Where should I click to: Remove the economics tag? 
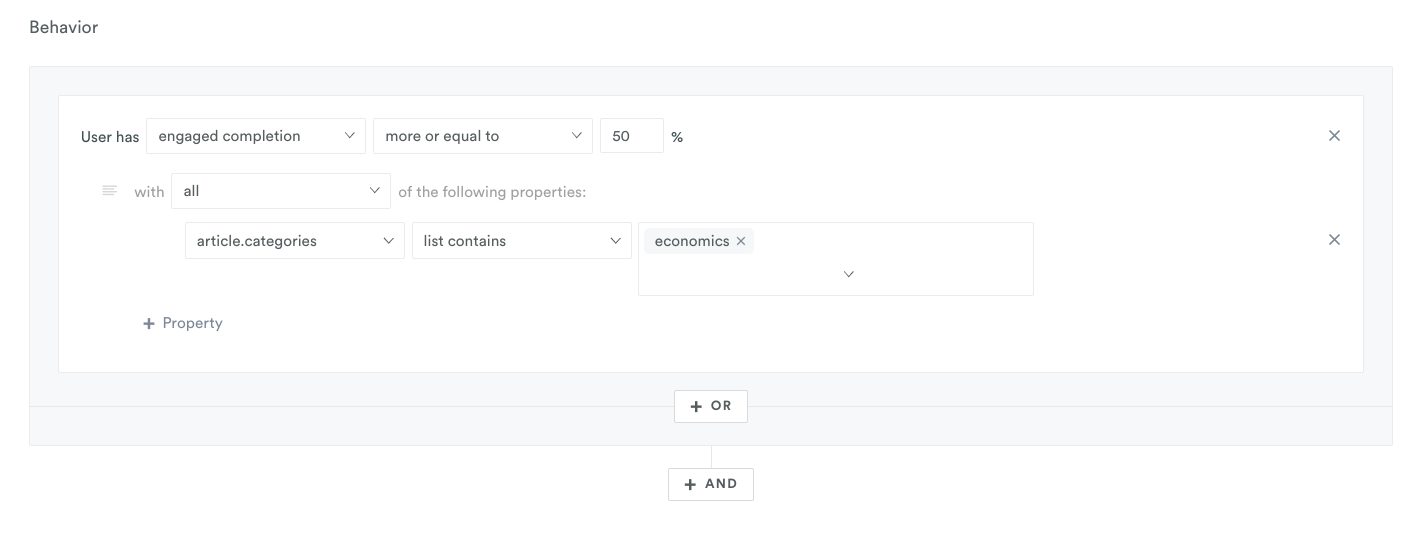(x=741, y=241)
